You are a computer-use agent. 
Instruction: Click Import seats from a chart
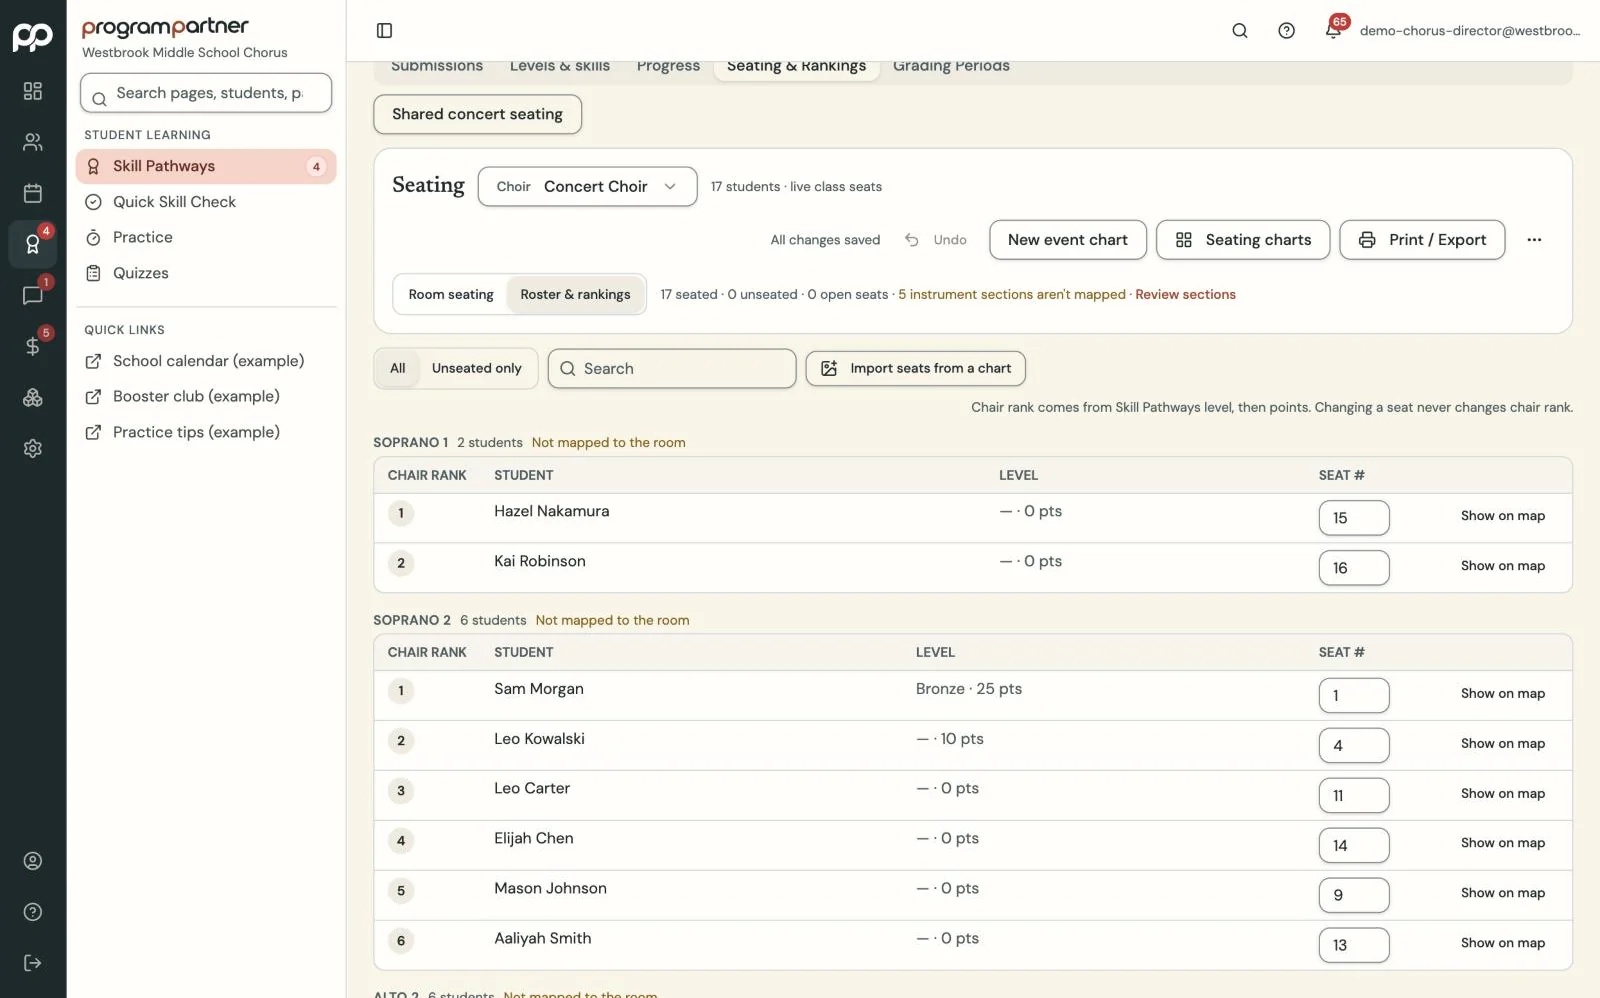[x=916, y=368]
